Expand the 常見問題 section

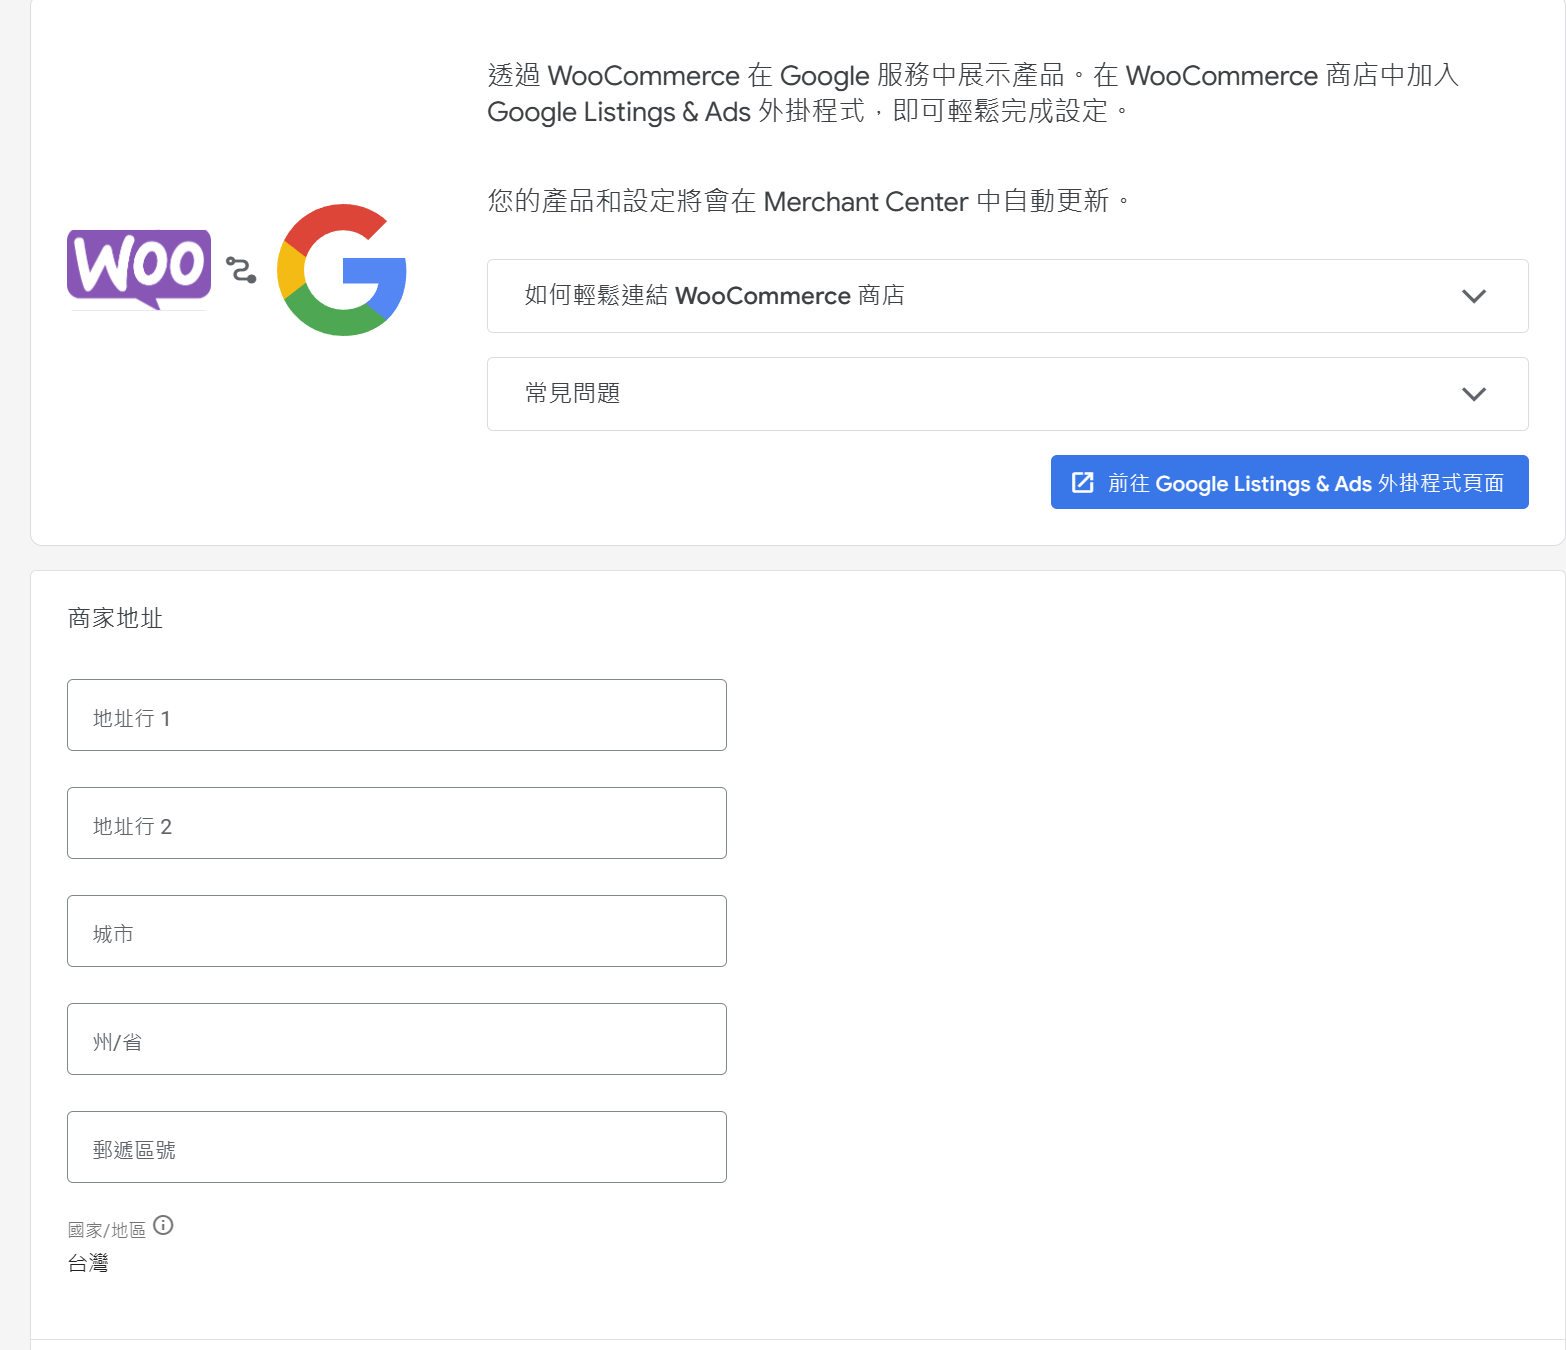(1007, 394)
